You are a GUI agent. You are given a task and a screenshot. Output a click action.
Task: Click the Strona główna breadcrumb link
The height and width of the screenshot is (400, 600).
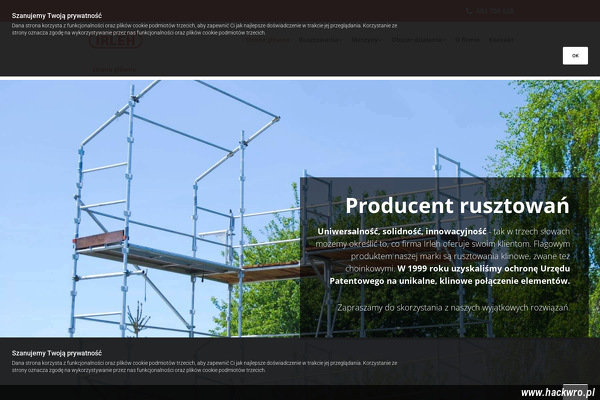click(x=114, y=70)
